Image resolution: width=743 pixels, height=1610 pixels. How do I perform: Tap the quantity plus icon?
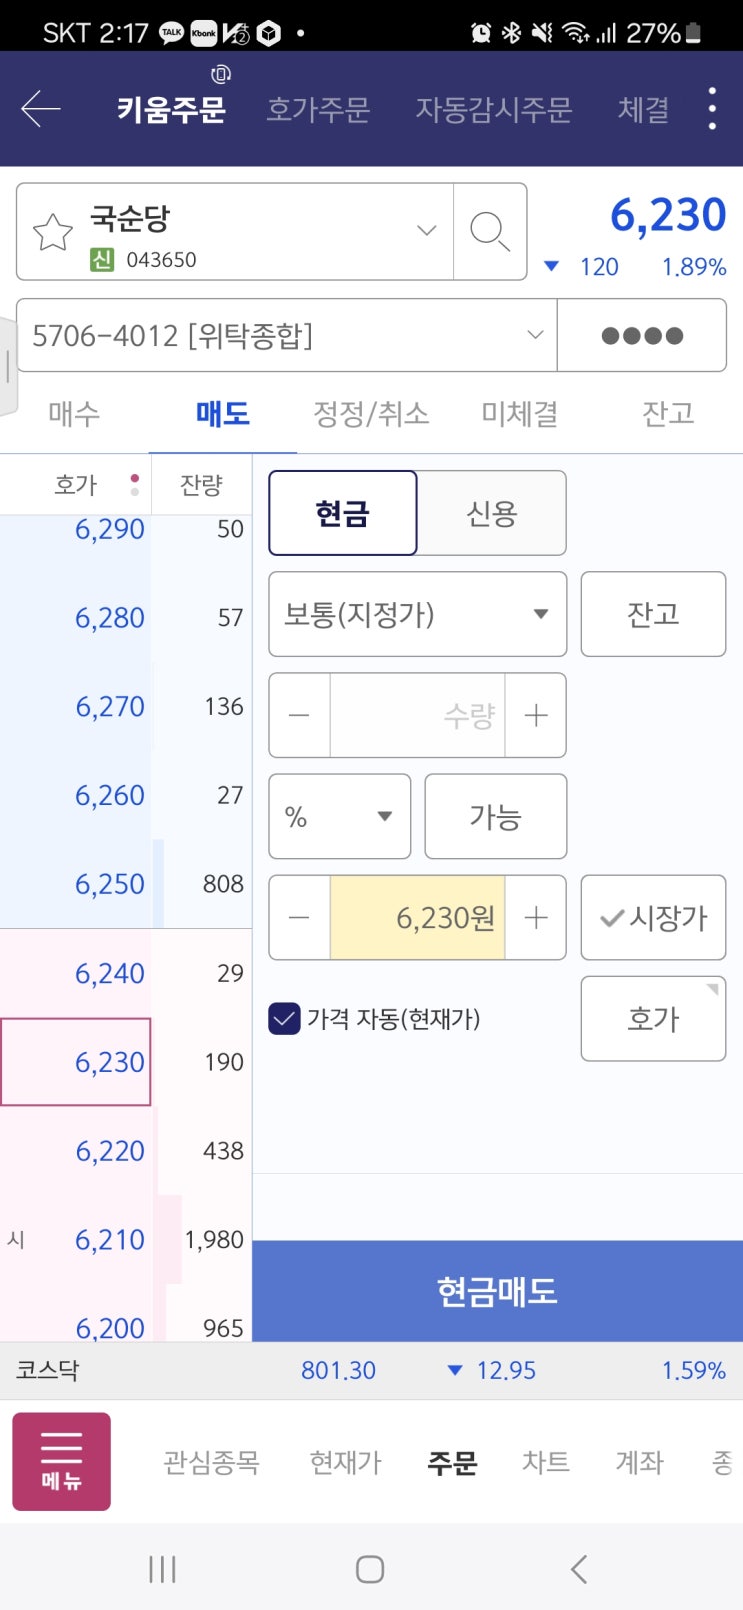click(x=536, y=715)
